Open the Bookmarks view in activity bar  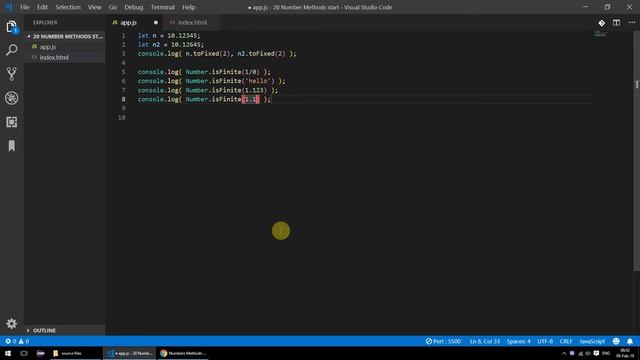pyautogui.click(x=11, y=146)
